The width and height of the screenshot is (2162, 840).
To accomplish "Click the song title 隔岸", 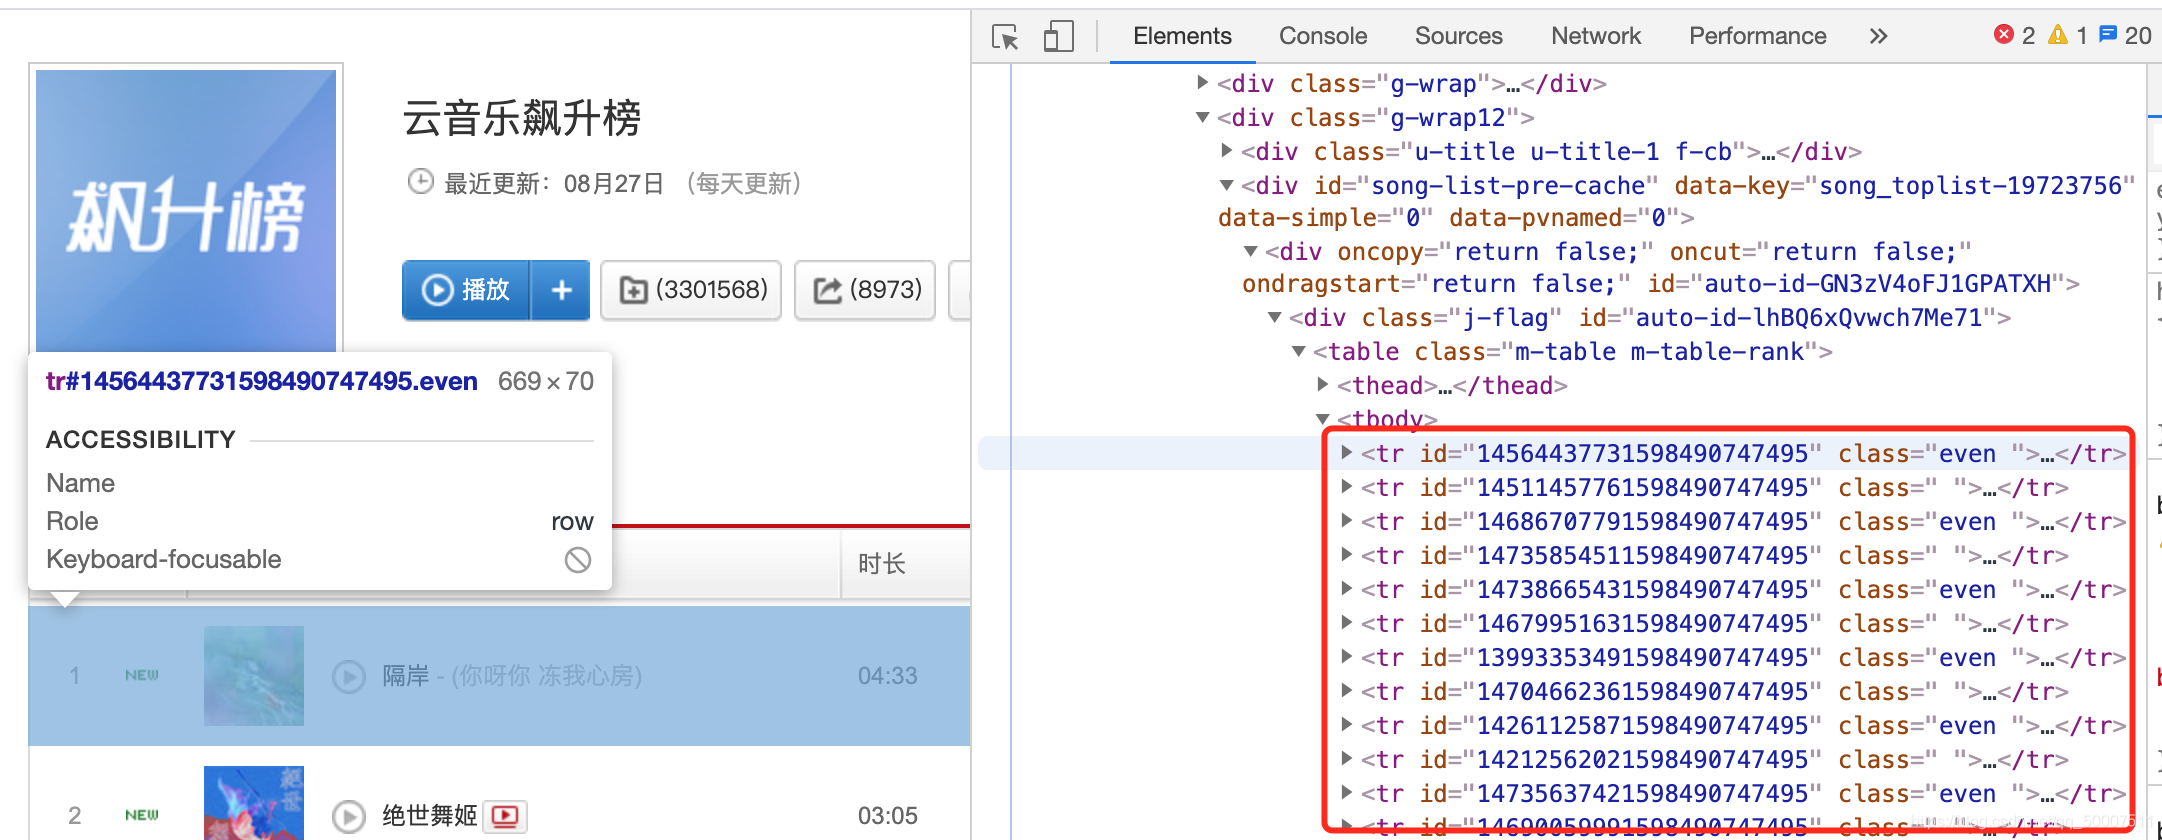I will (405, 676).
